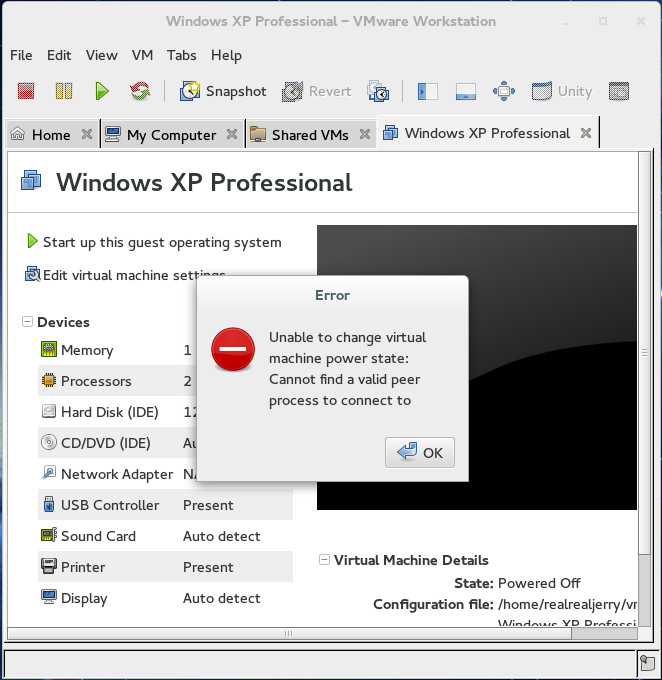
Task: Close the Windows XP Professional tab
Action: pyautogui.click(x=586, y=133)
